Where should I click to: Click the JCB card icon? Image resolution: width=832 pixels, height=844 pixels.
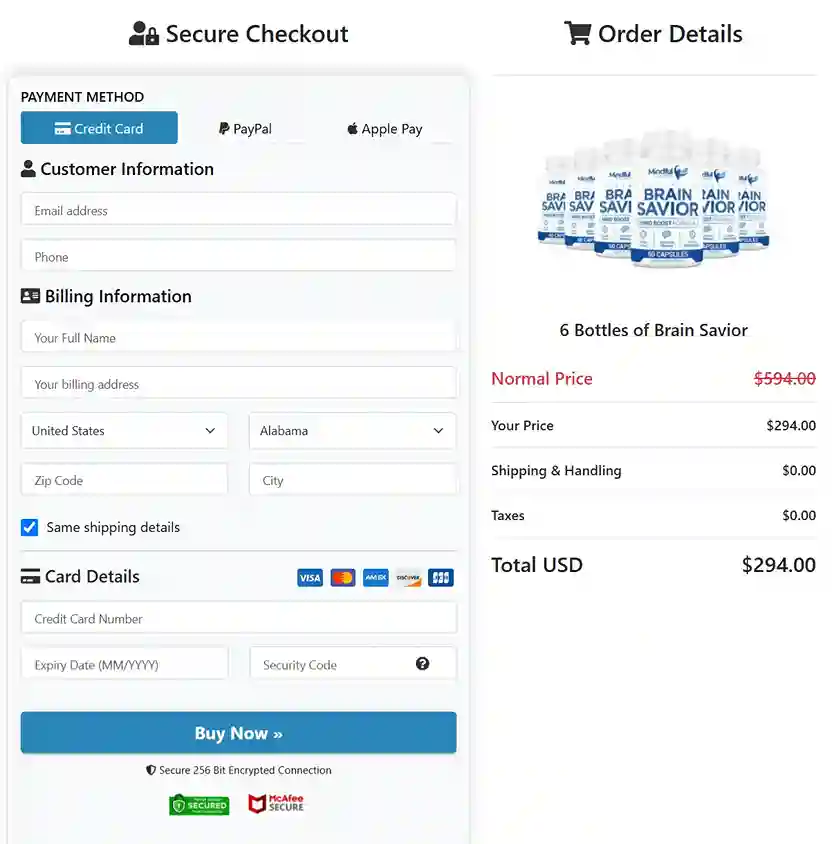[440, 577]
